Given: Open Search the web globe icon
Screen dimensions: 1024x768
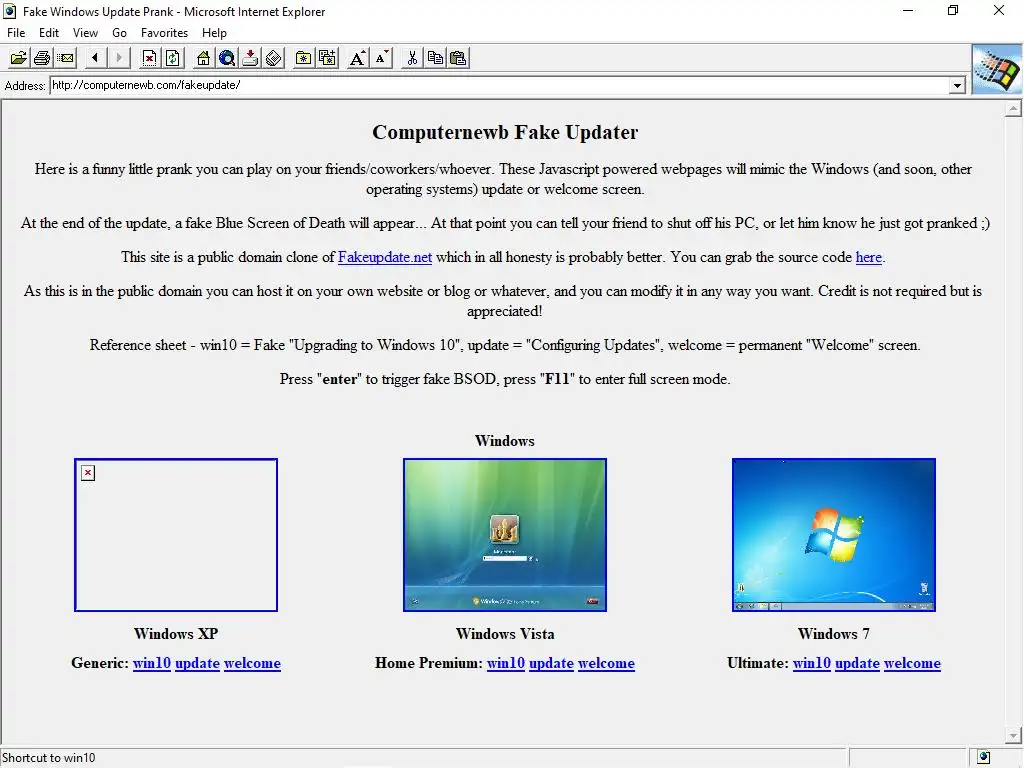Looking at the screenshot, I should coord(227,58).
